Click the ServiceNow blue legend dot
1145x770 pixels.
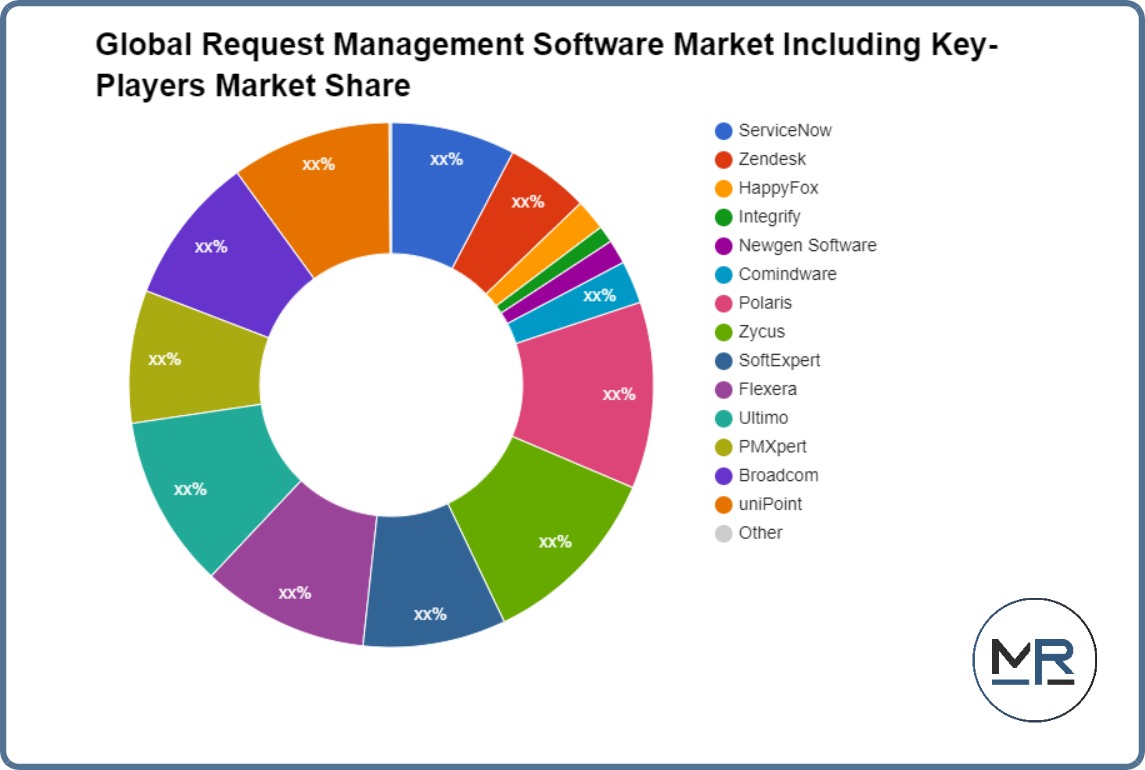click(724, 131)
